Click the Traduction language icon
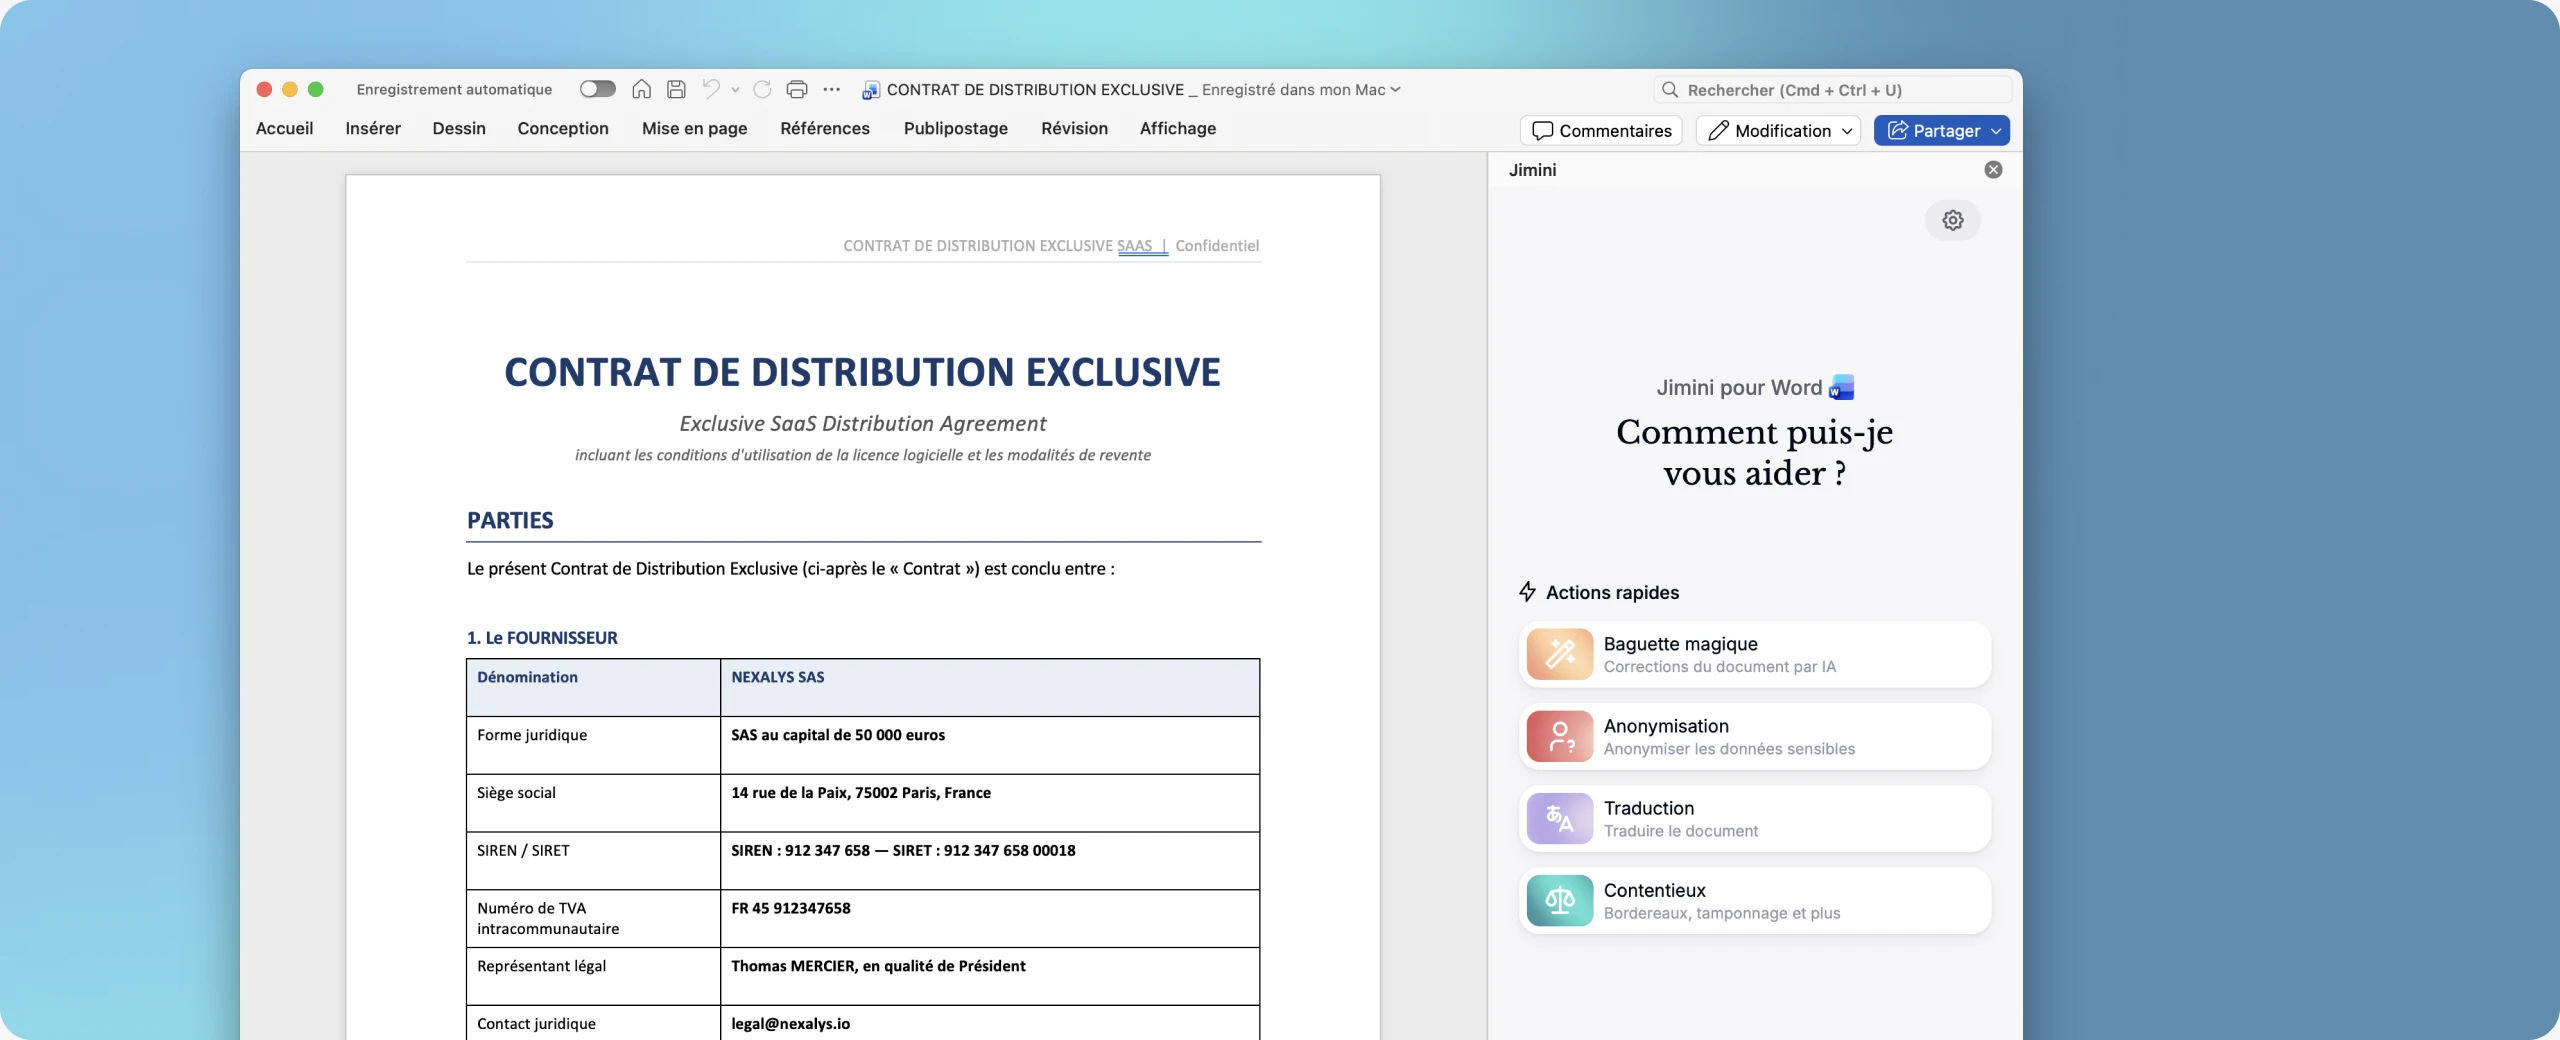 [1560, 818]
